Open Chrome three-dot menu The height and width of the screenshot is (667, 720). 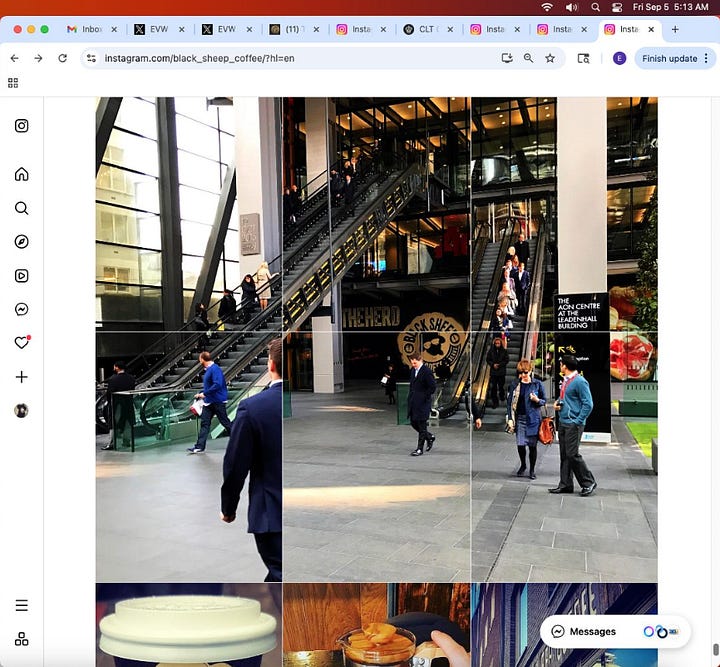[x=706, y=58]
